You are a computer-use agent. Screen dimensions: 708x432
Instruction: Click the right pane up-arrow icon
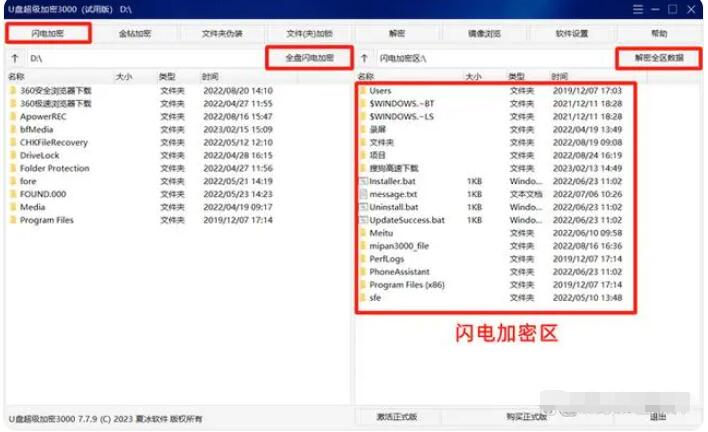point(364,58)
